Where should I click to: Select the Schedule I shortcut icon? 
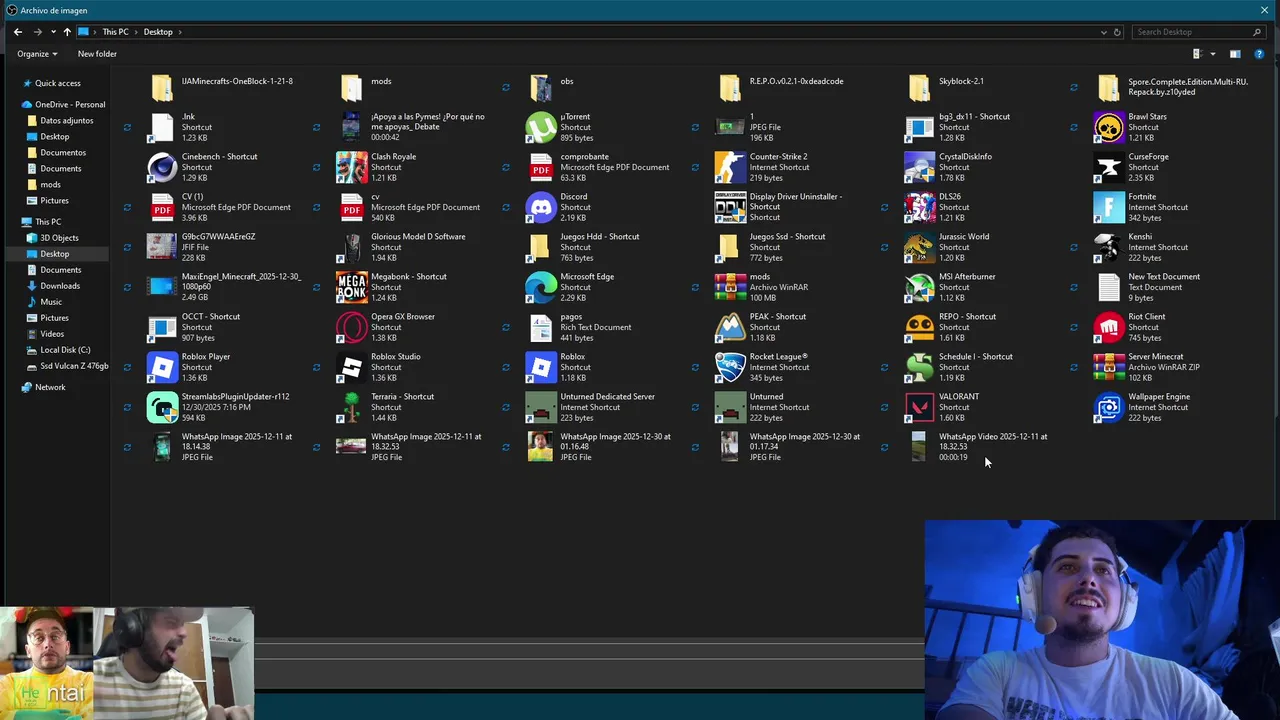[919, 367]
